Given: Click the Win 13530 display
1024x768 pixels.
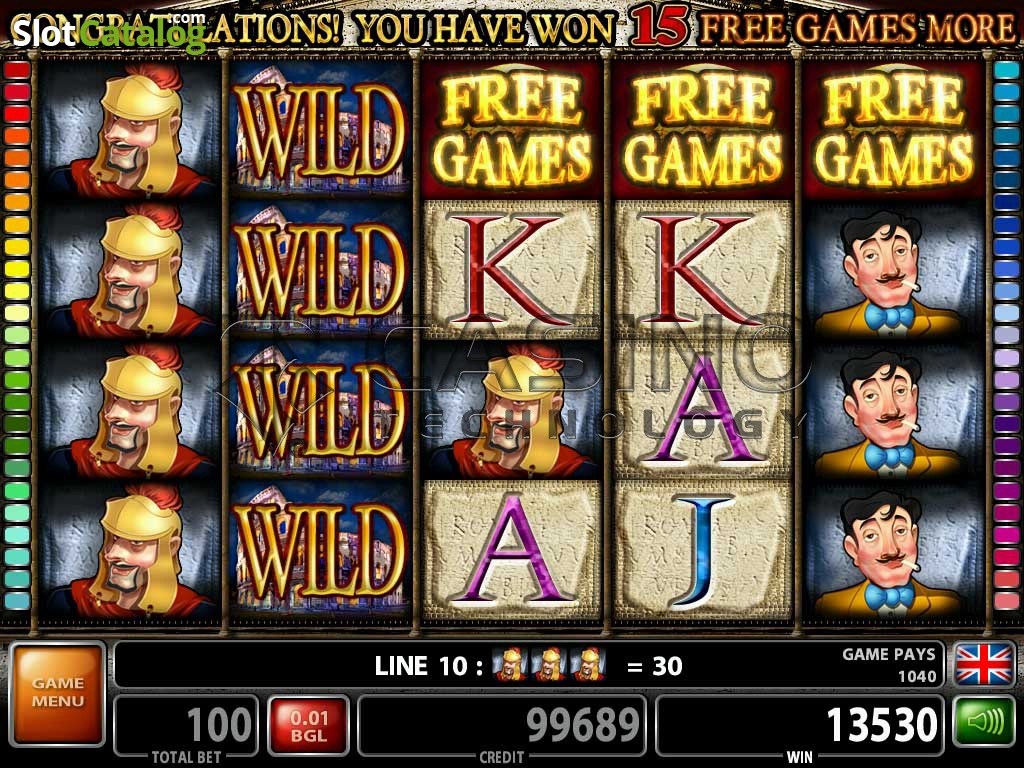Looking at the screenshot, I should tap(799, 726).
